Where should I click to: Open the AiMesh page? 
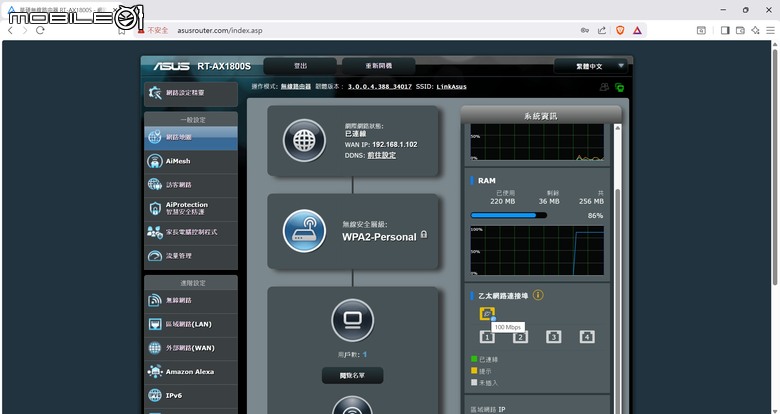pyautogui.click(x=191, y=161)
